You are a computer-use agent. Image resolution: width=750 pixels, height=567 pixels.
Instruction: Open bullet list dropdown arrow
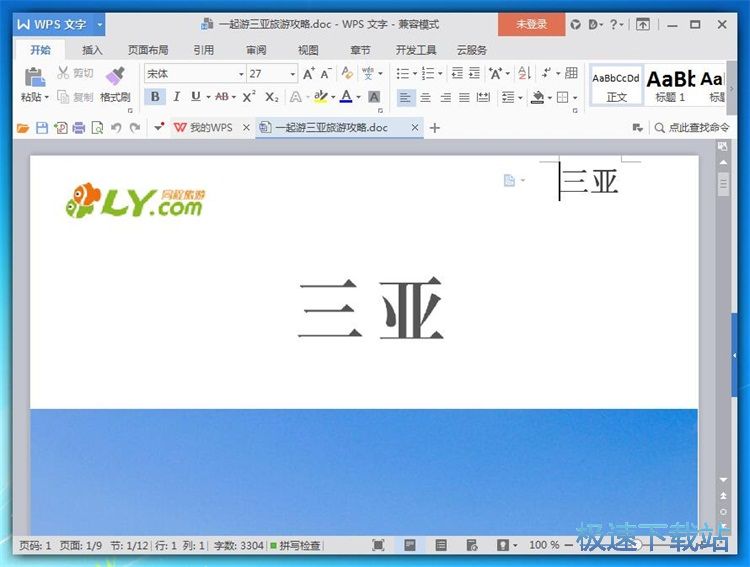coord(415,74)
